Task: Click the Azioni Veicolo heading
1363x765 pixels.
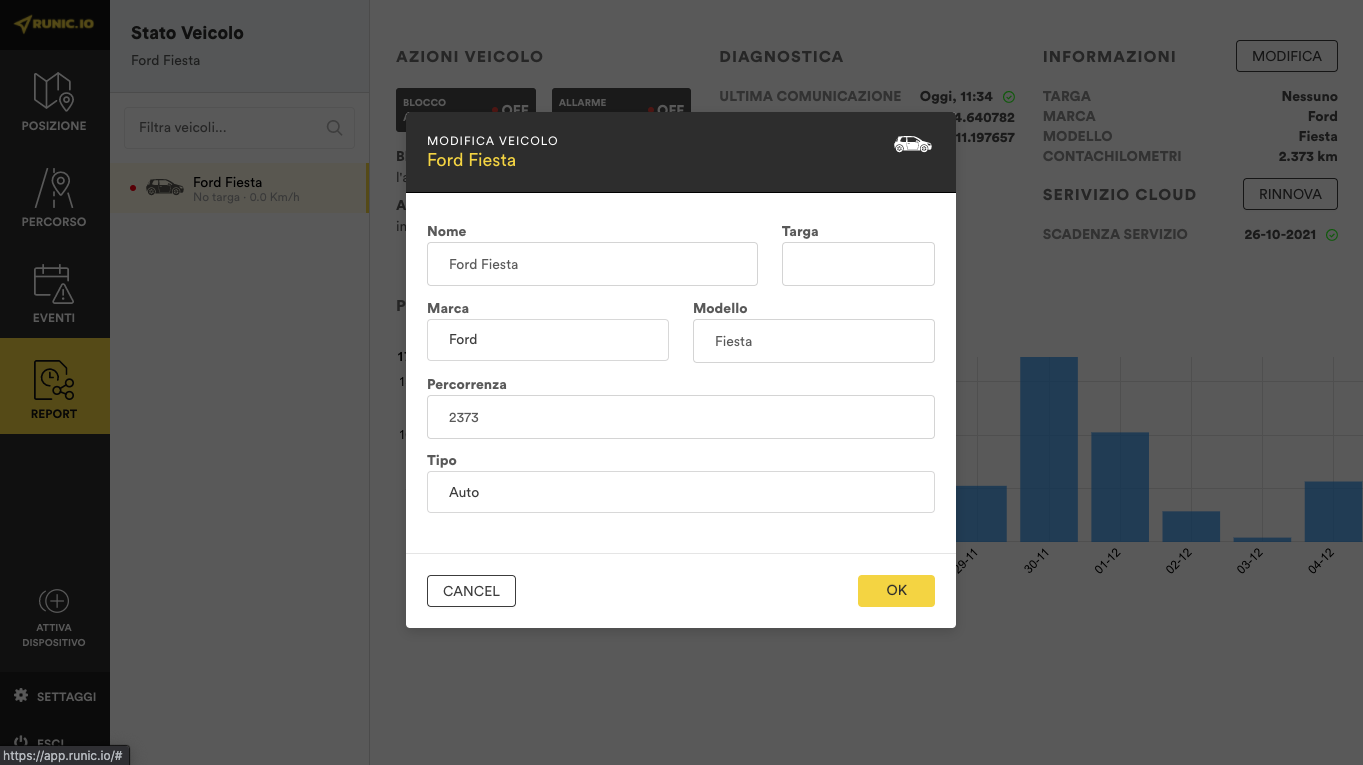Action: pyautogui.click(x=469, y=57)
